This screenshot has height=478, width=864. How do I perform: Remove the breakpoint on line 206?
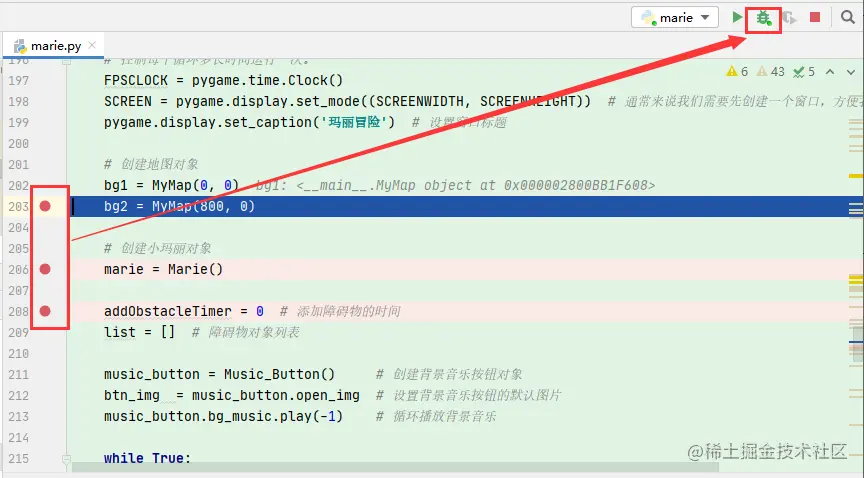tap(45, 269)
